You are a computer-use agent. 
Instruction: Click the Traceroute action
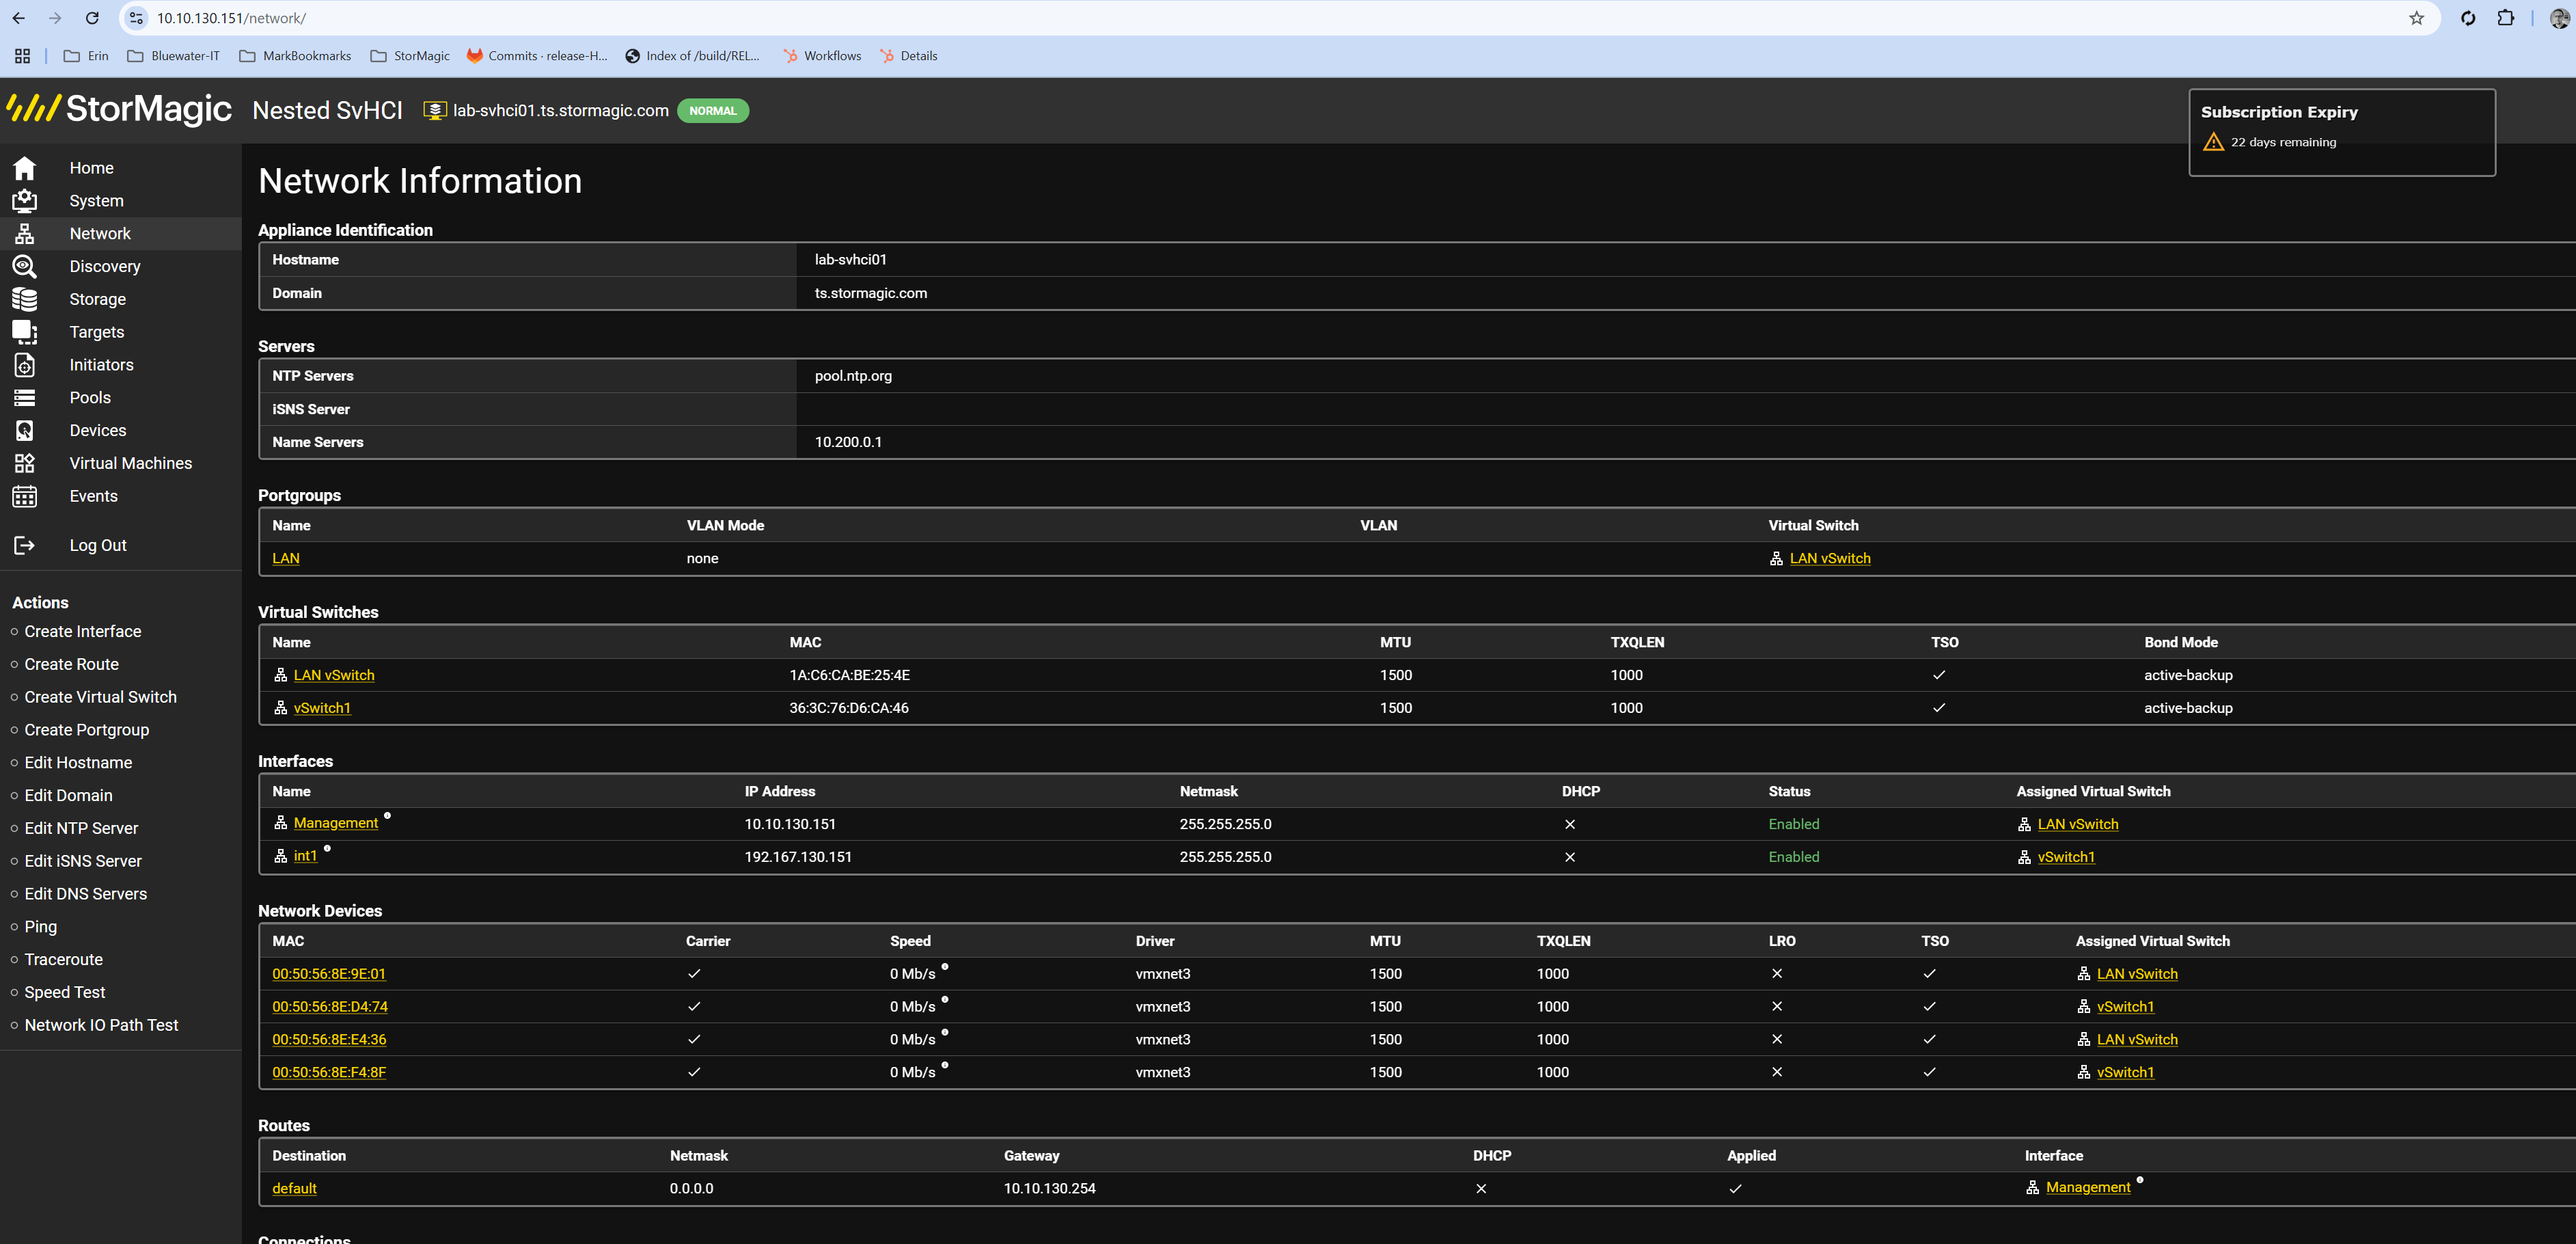(63, 960)
